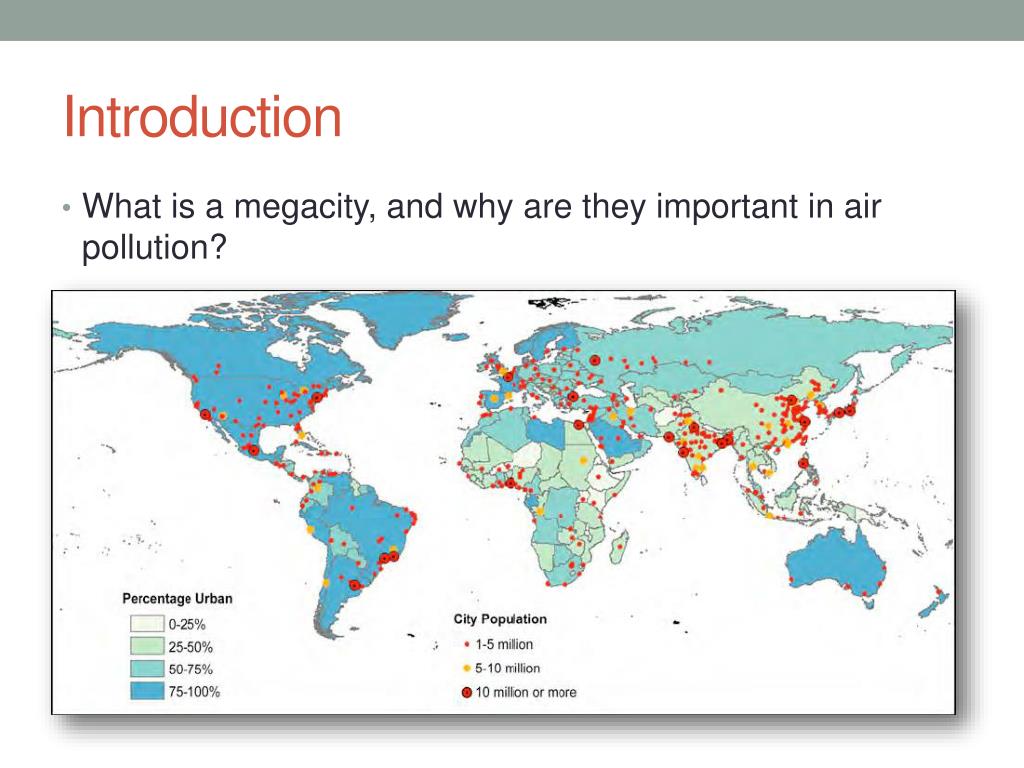Click the word 'pollution?' in the bullet

(x=154, y=248)
